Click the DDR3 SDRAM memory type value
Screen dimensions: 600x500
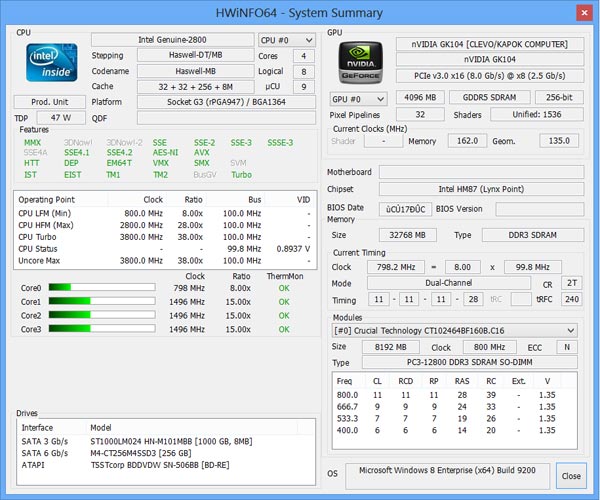pos(533,235)
